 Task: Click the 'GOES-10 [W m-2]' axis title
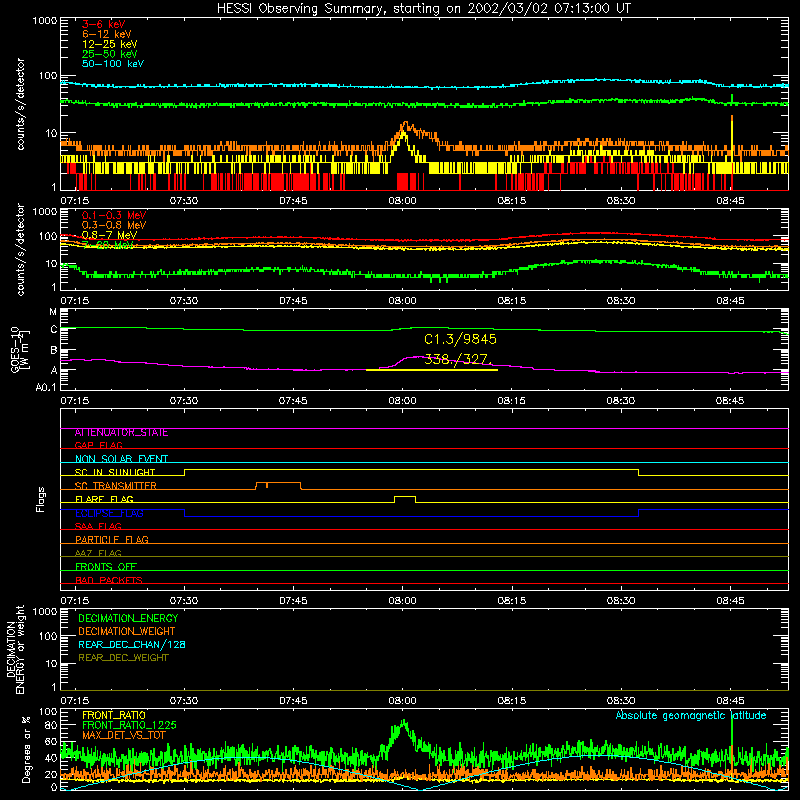click(20, 352)
